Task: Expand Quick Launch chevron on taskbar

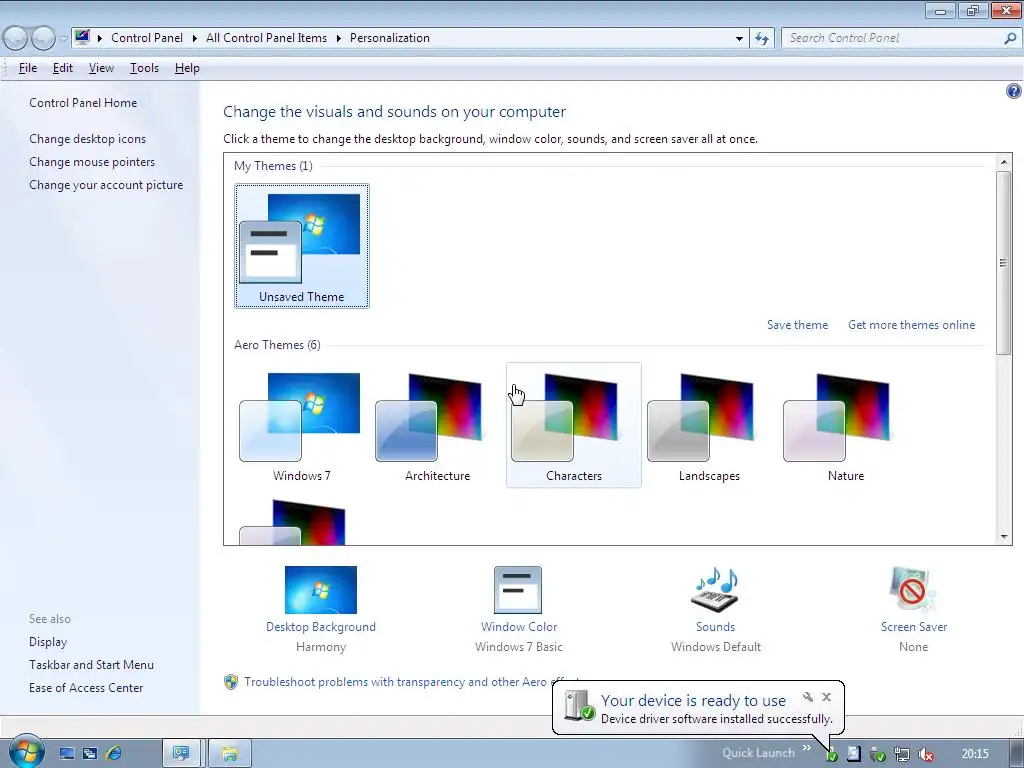Action: click(x=807, y=748)
